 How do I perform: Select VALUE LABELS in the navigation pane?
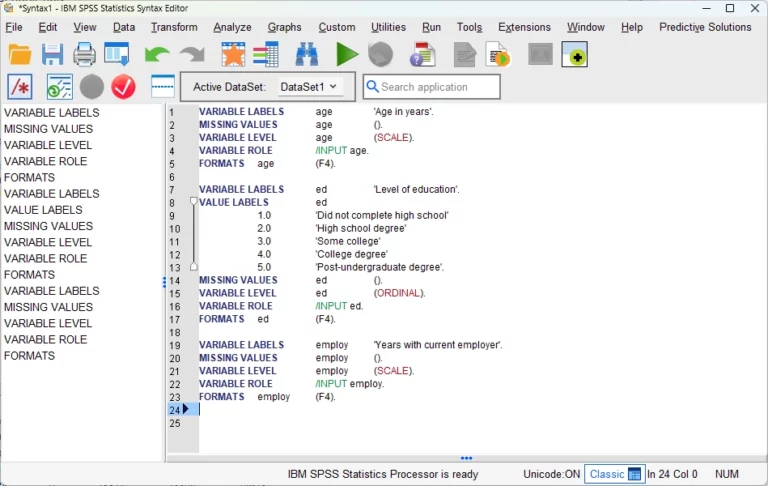pos(43,210)
